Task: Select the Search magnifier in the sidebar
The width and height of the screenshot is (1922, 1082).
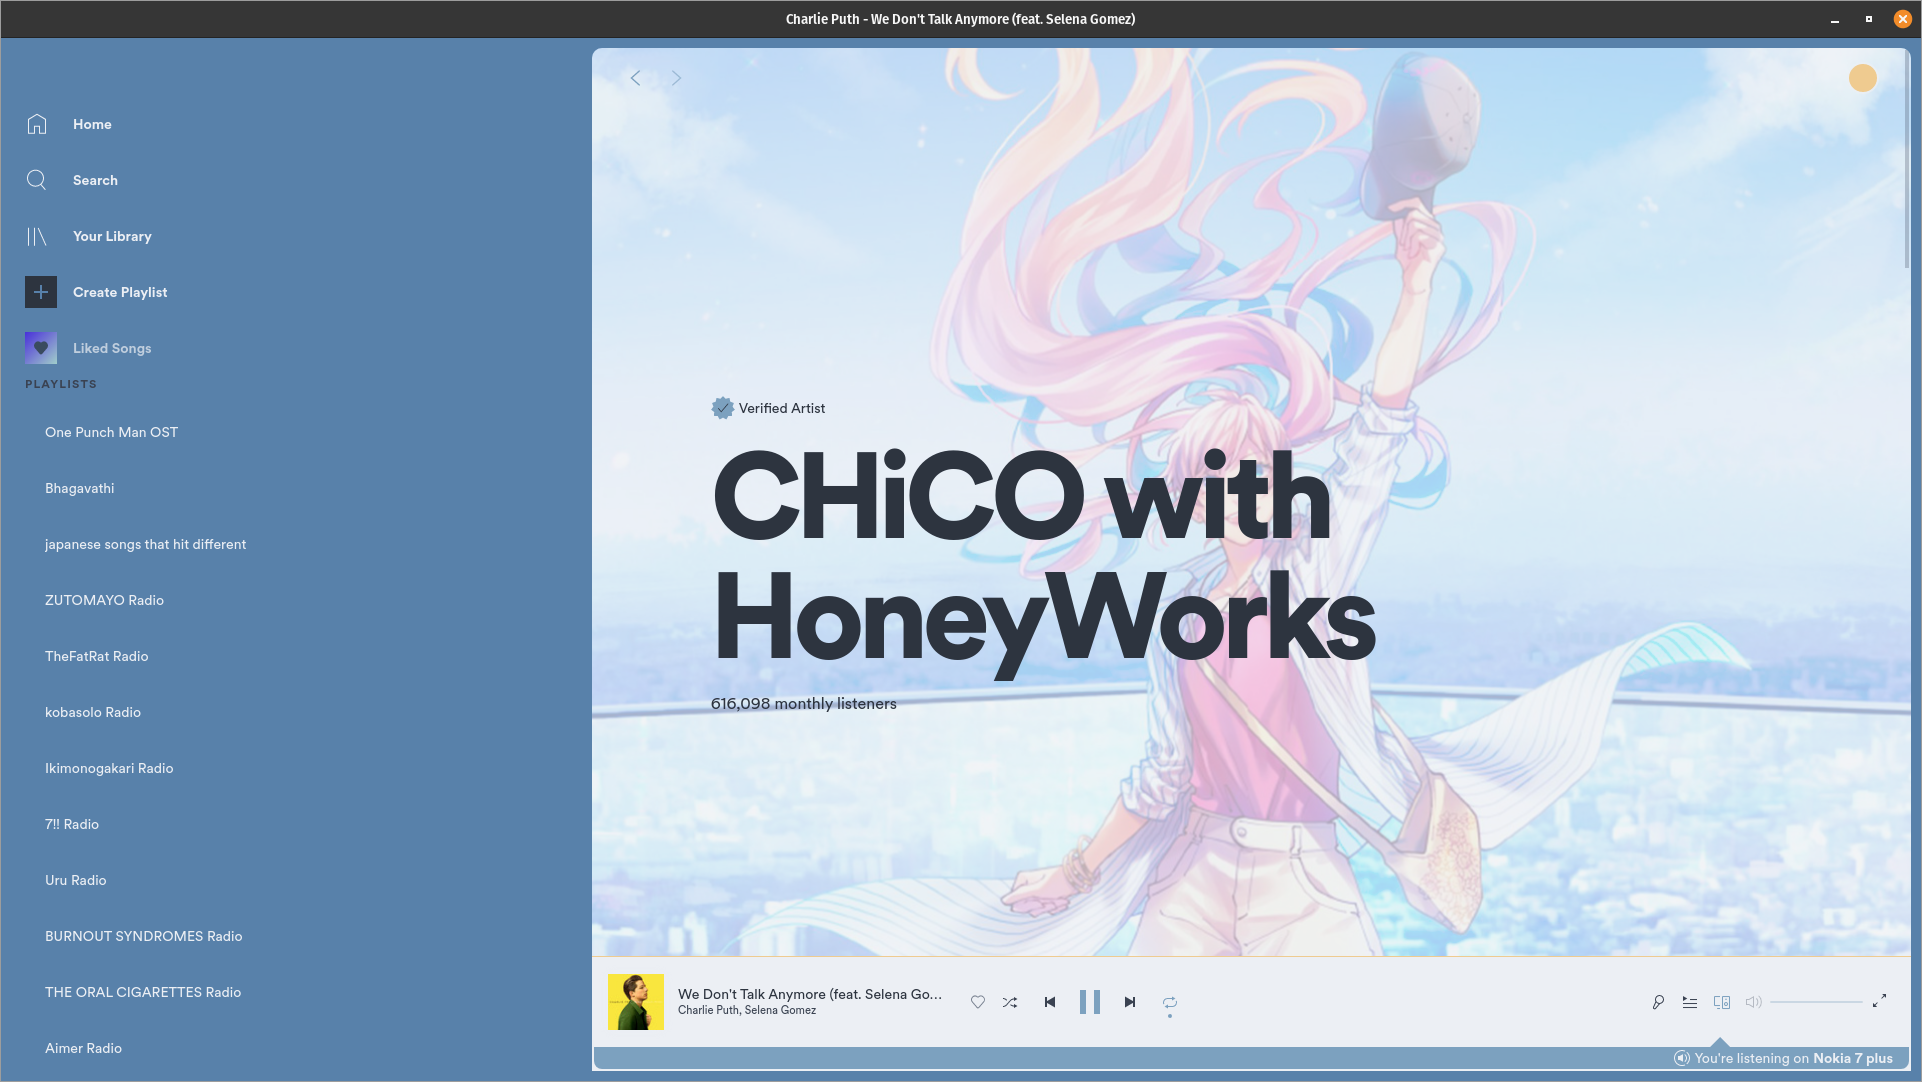Action: click(37, 180)
